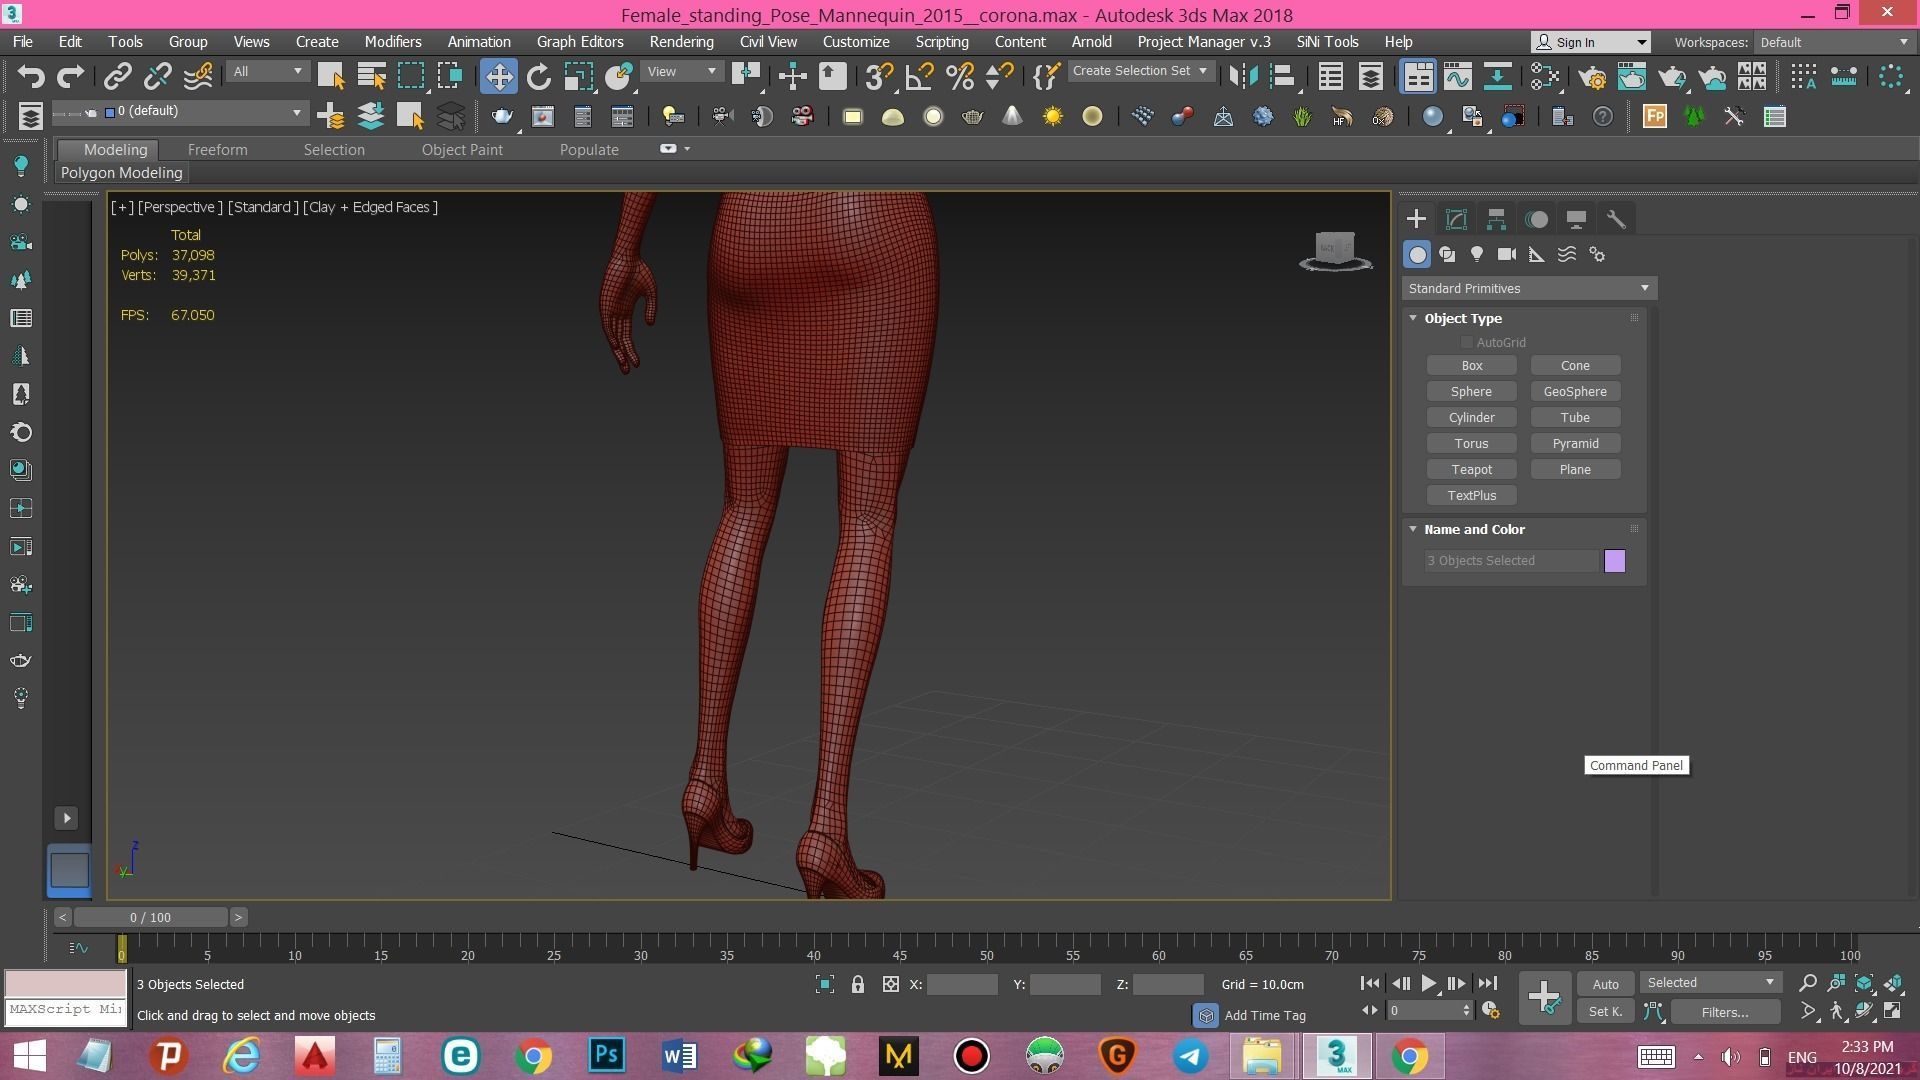The image size is (1920, 1080).
Task: Open the Standard Primitives dropdown
Action: point(1528,288)
